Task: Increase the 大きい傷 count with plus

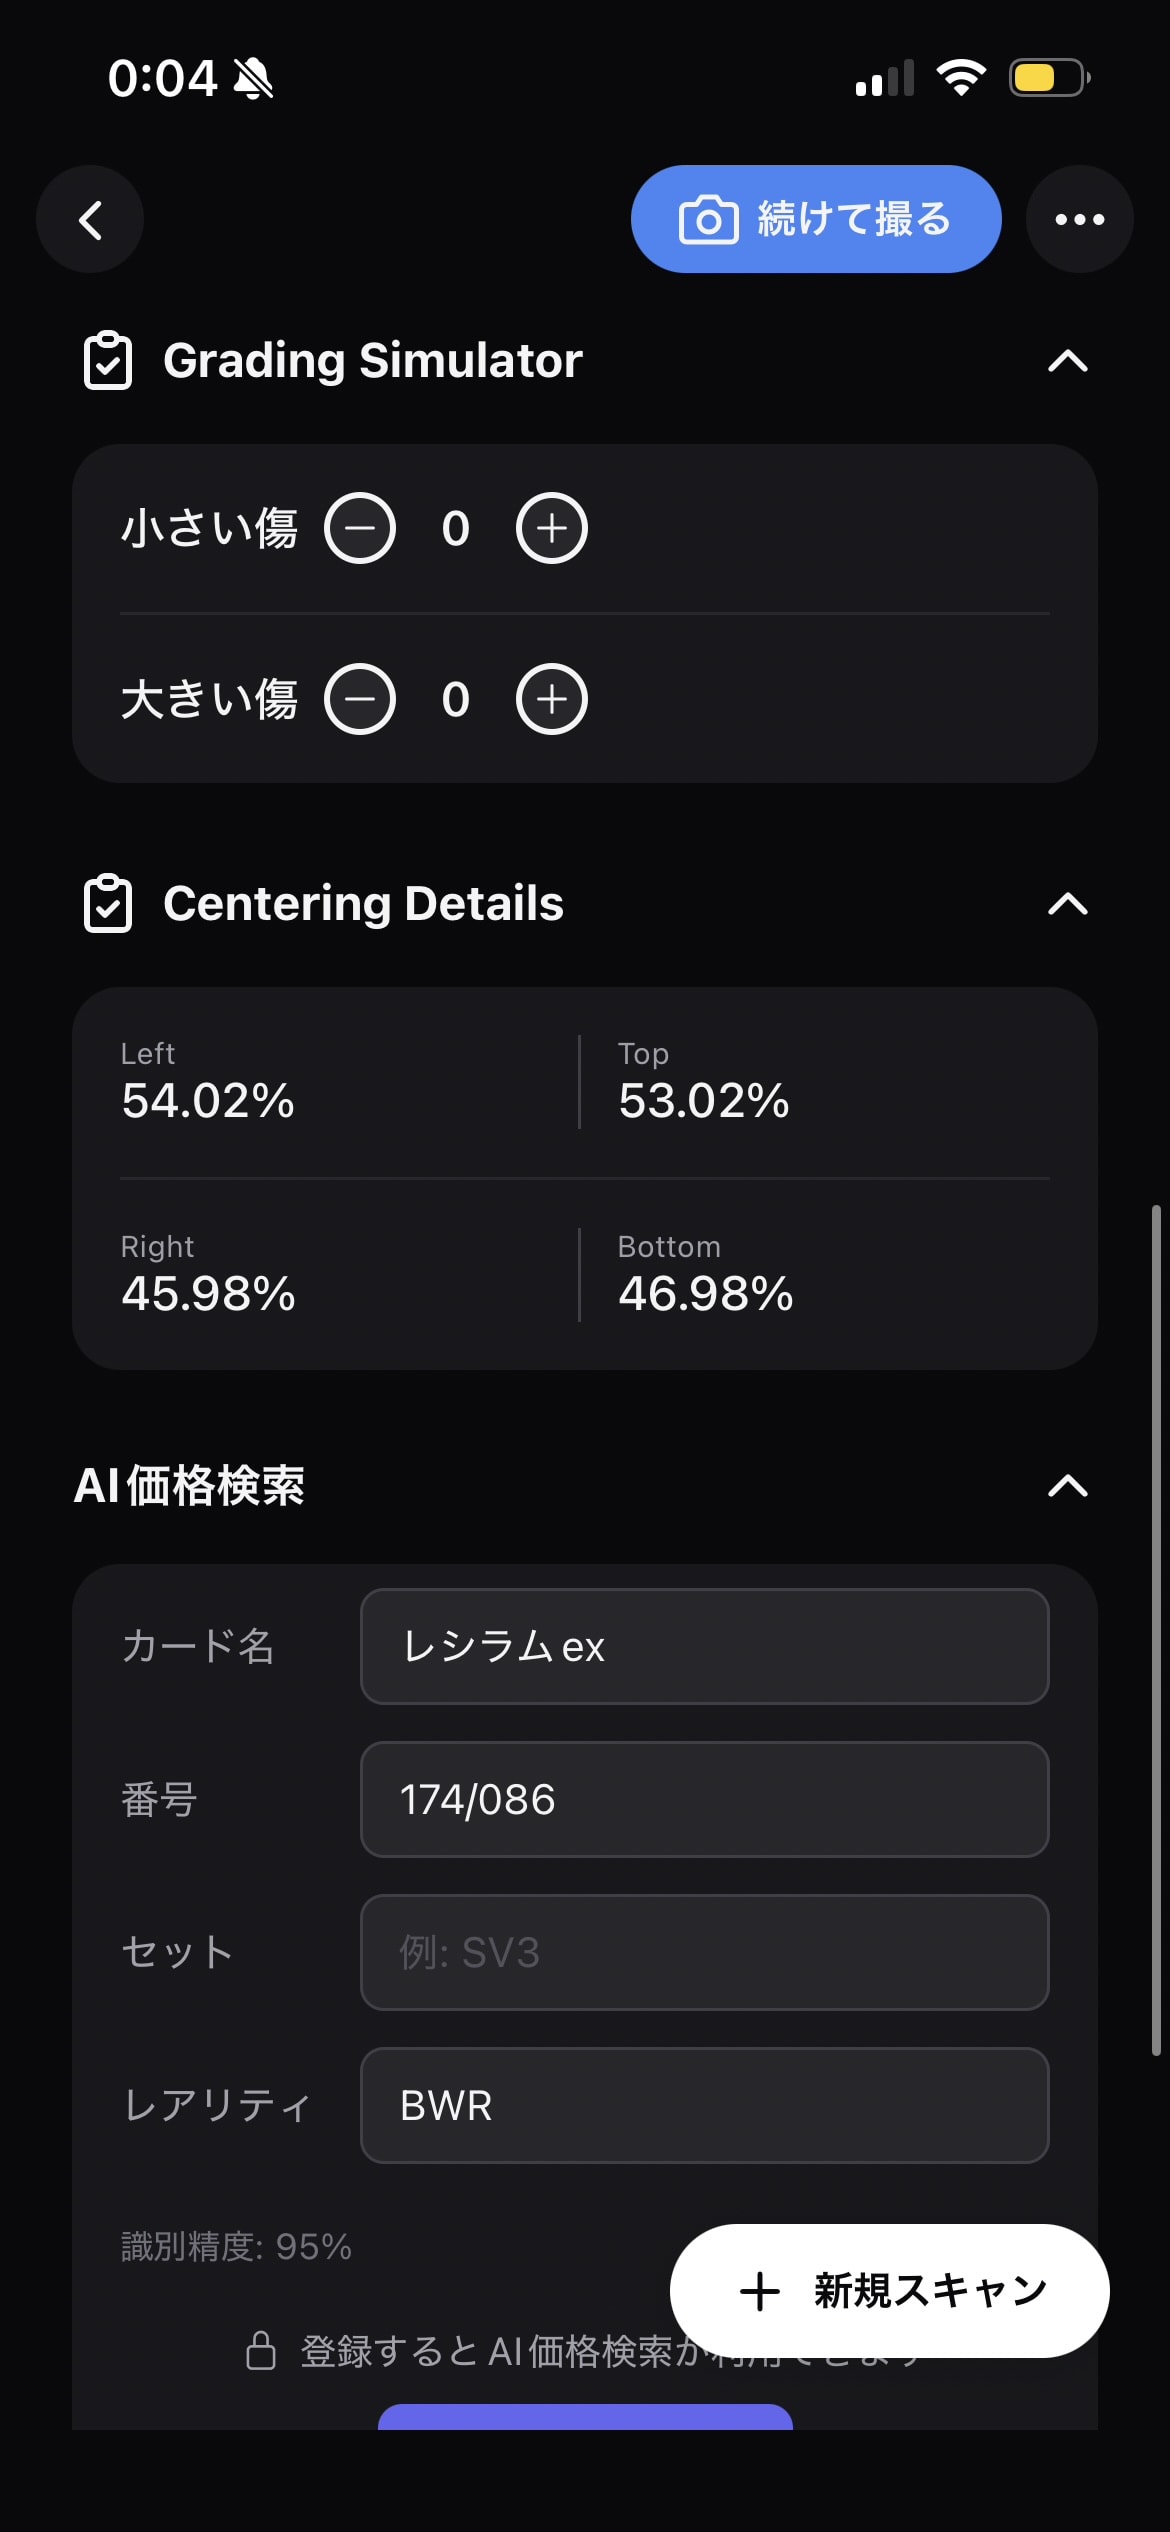Action: coord(552,699)
